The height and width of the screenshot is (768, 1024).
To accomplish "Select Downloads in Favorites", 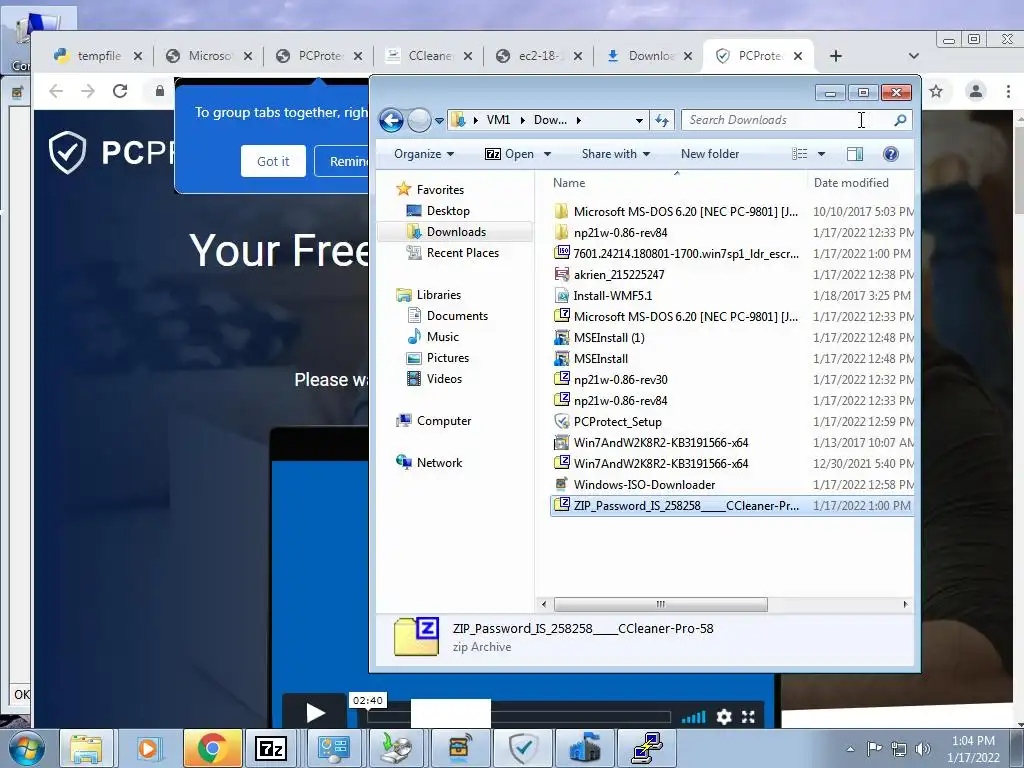I will click(456, 232).
